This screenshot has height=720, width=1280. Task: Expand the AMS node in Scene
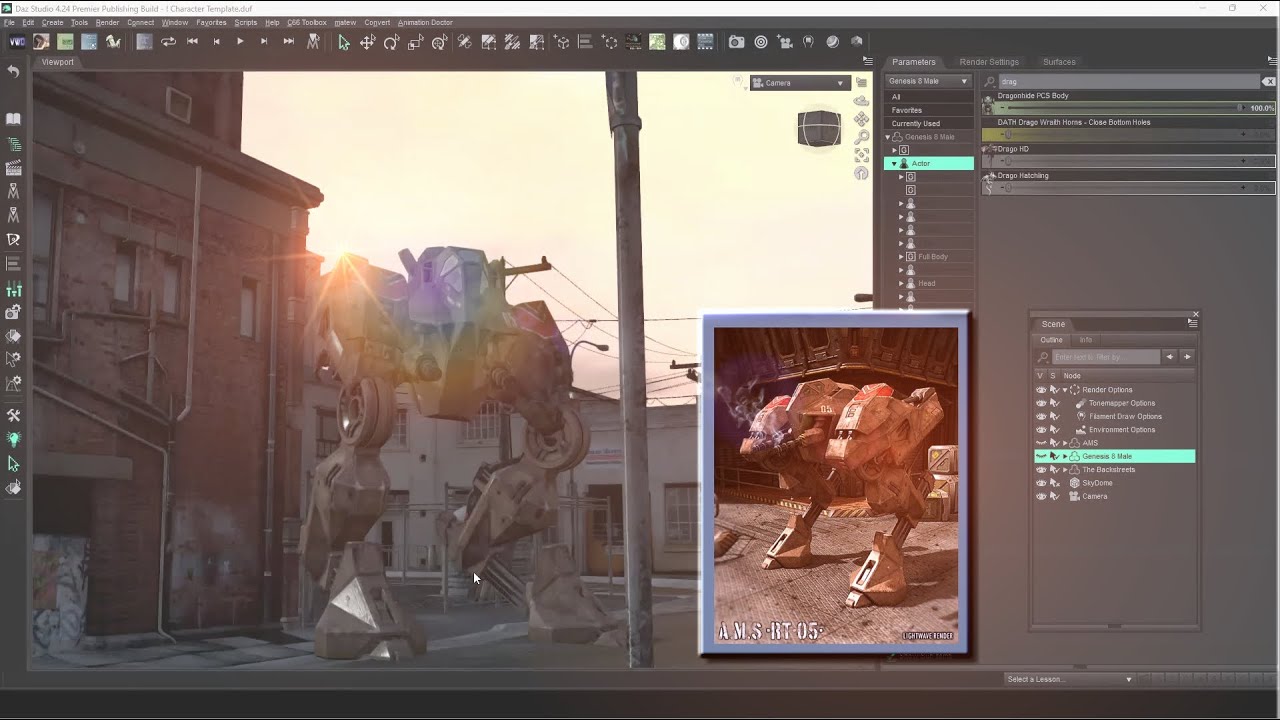pyautogui.click(x=1065, y=443)
